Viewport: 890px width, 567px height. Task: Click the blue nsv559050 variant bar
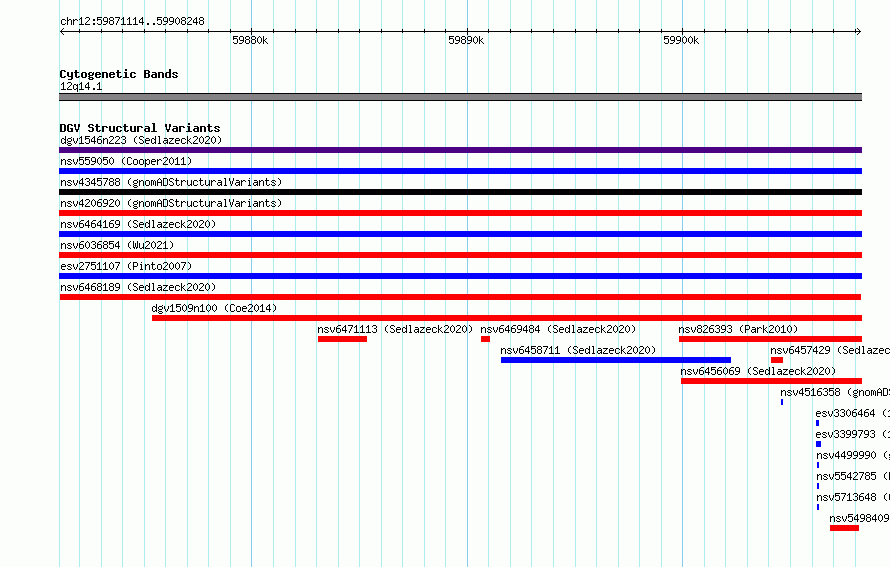tap(460, 171)
